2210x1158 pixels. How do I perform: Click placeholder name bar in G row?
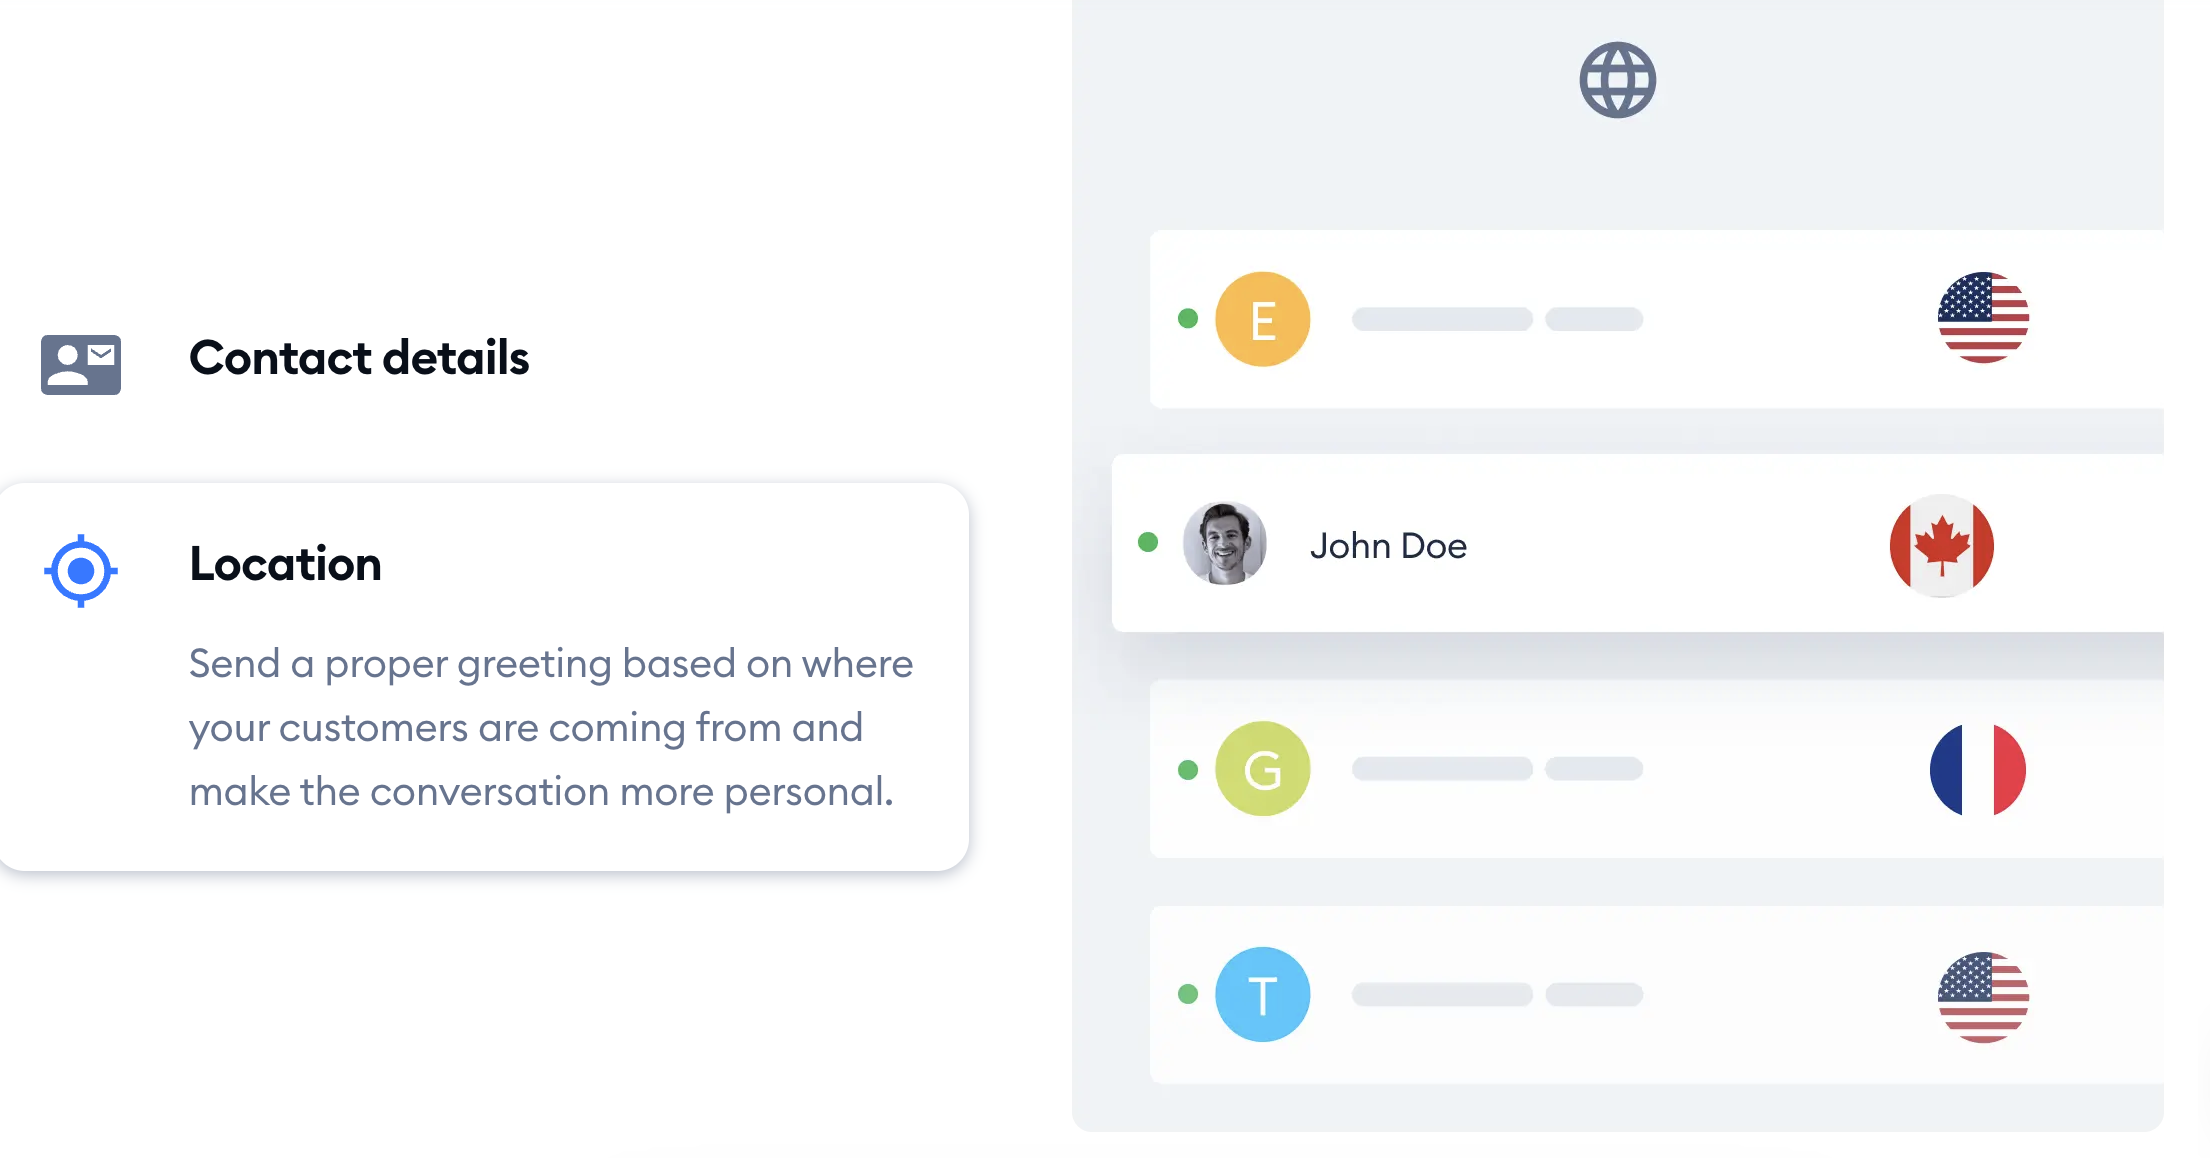coord(1442,768)
